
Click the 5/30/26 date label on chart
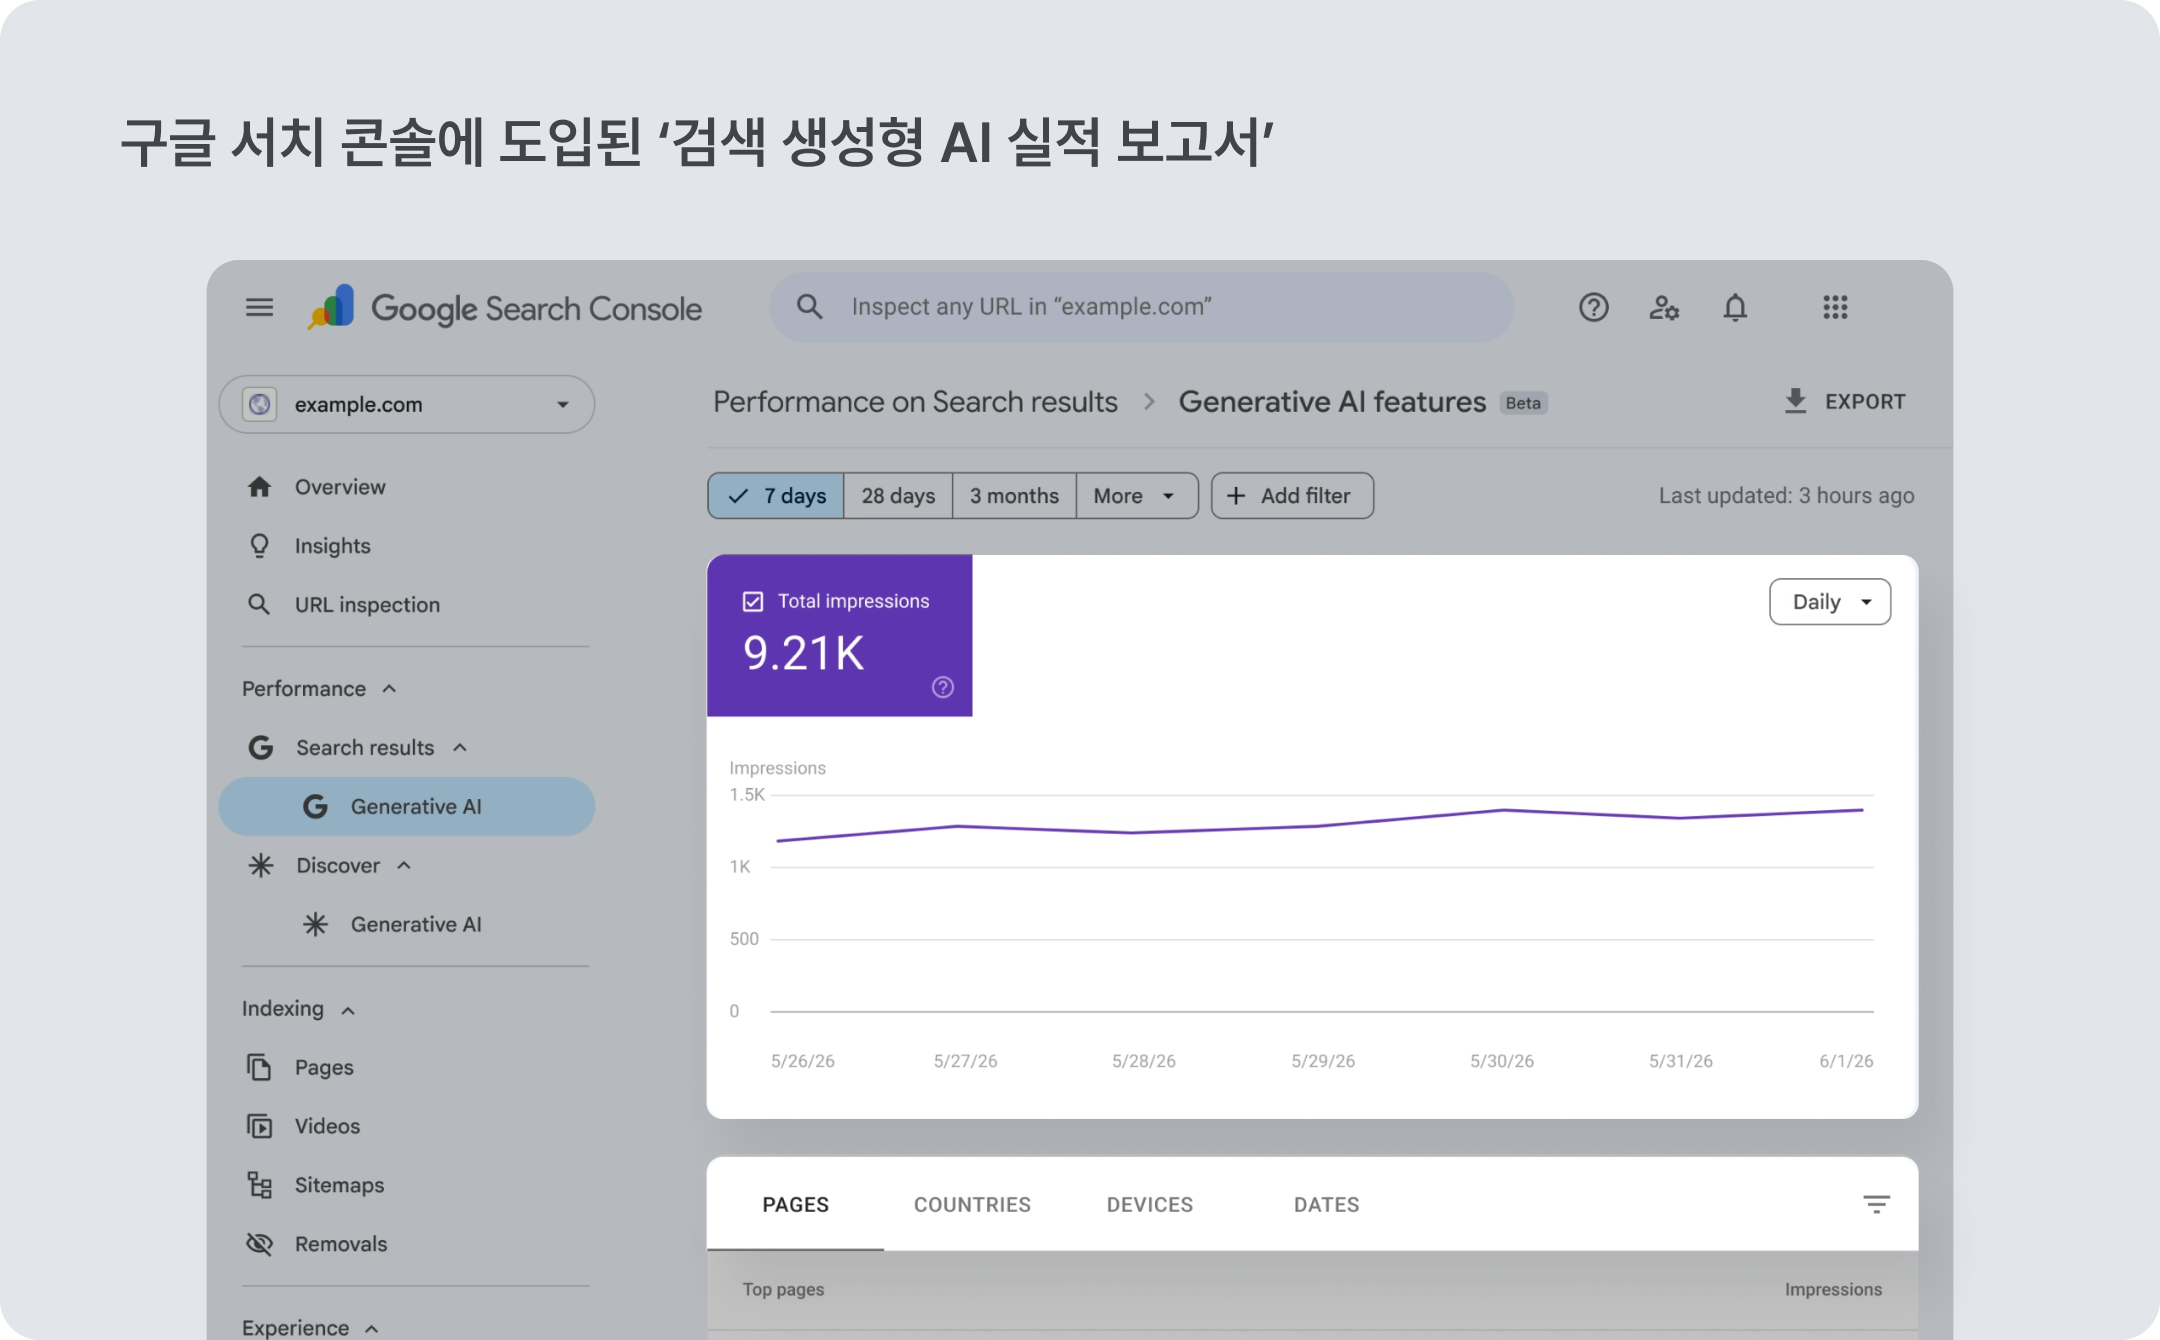point(1501,1061)
